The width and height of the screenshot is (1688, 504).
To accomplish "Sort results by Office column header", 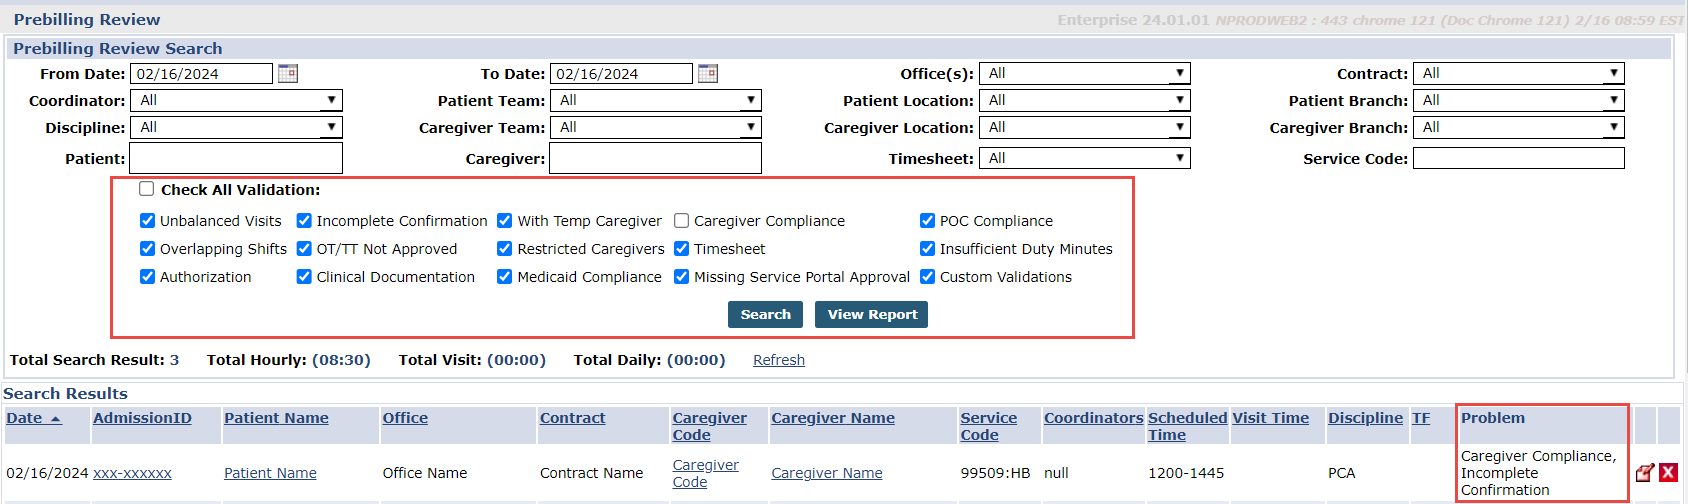I will 405,418.
